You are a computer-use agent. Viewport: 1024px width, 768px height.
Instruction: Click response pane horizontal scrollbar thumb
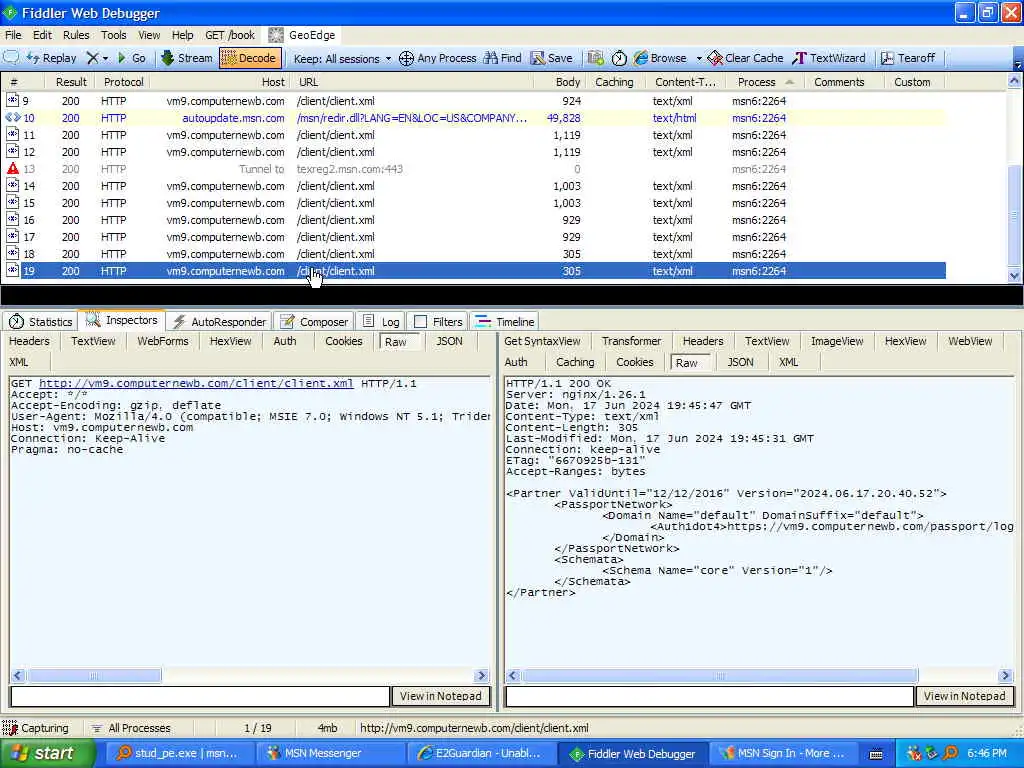[720, 675]
